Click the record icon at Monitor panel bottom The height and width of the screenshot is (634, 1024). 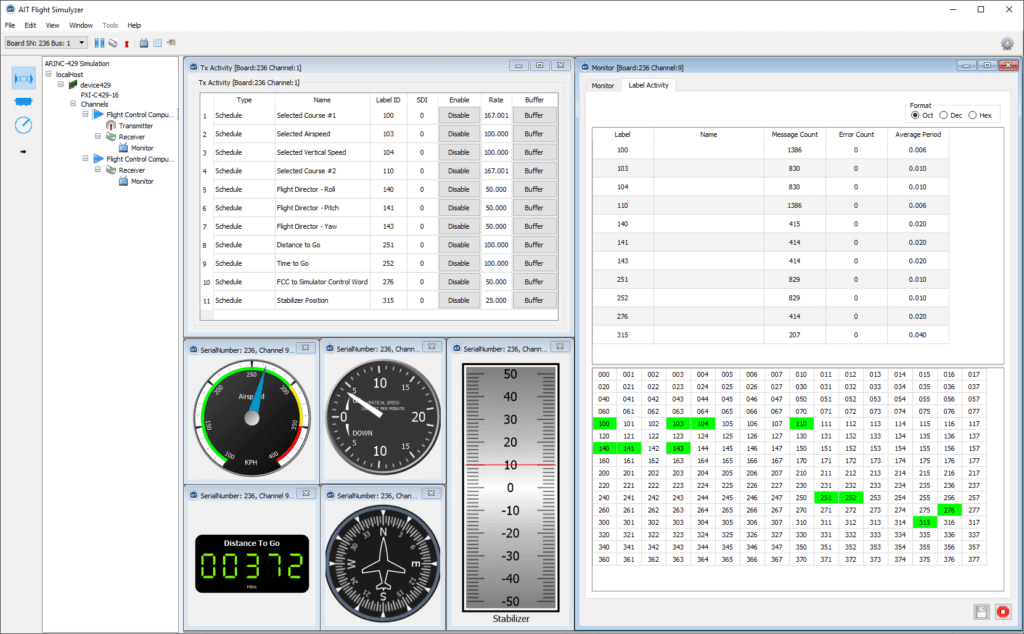1003,612
